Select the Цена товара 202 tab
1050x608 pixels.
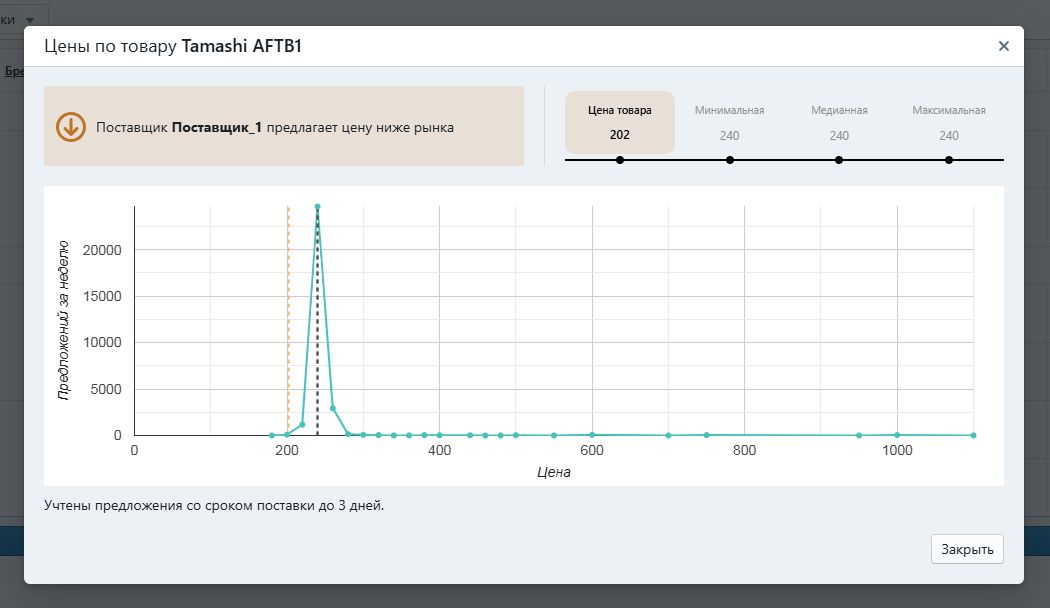619,123
